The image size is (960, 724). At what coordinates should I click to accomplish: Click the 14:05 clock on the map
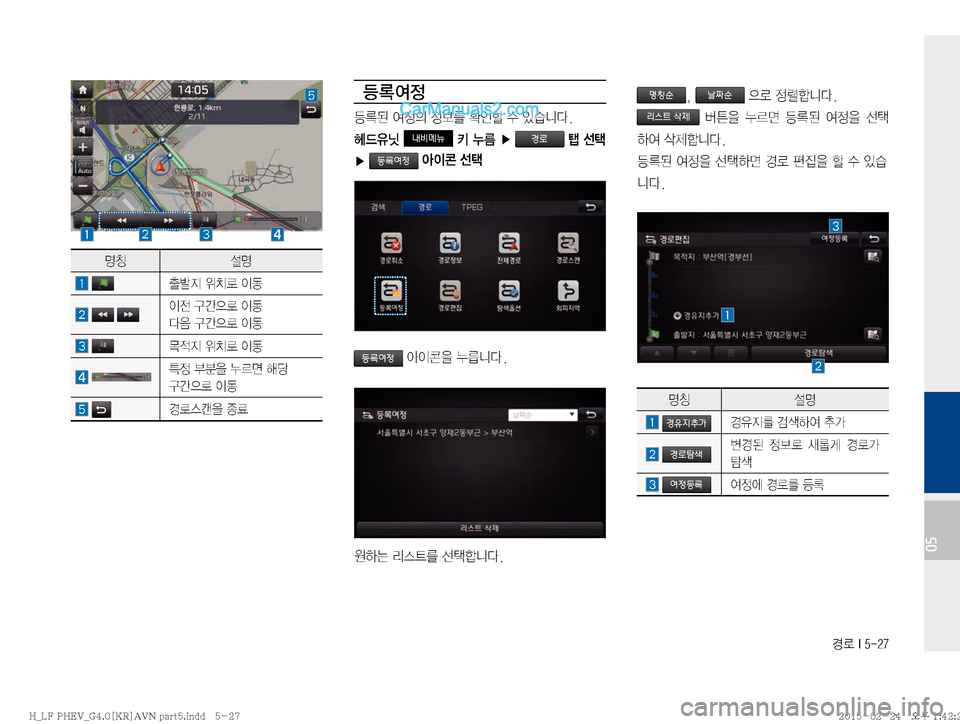(x=193, y=90)
